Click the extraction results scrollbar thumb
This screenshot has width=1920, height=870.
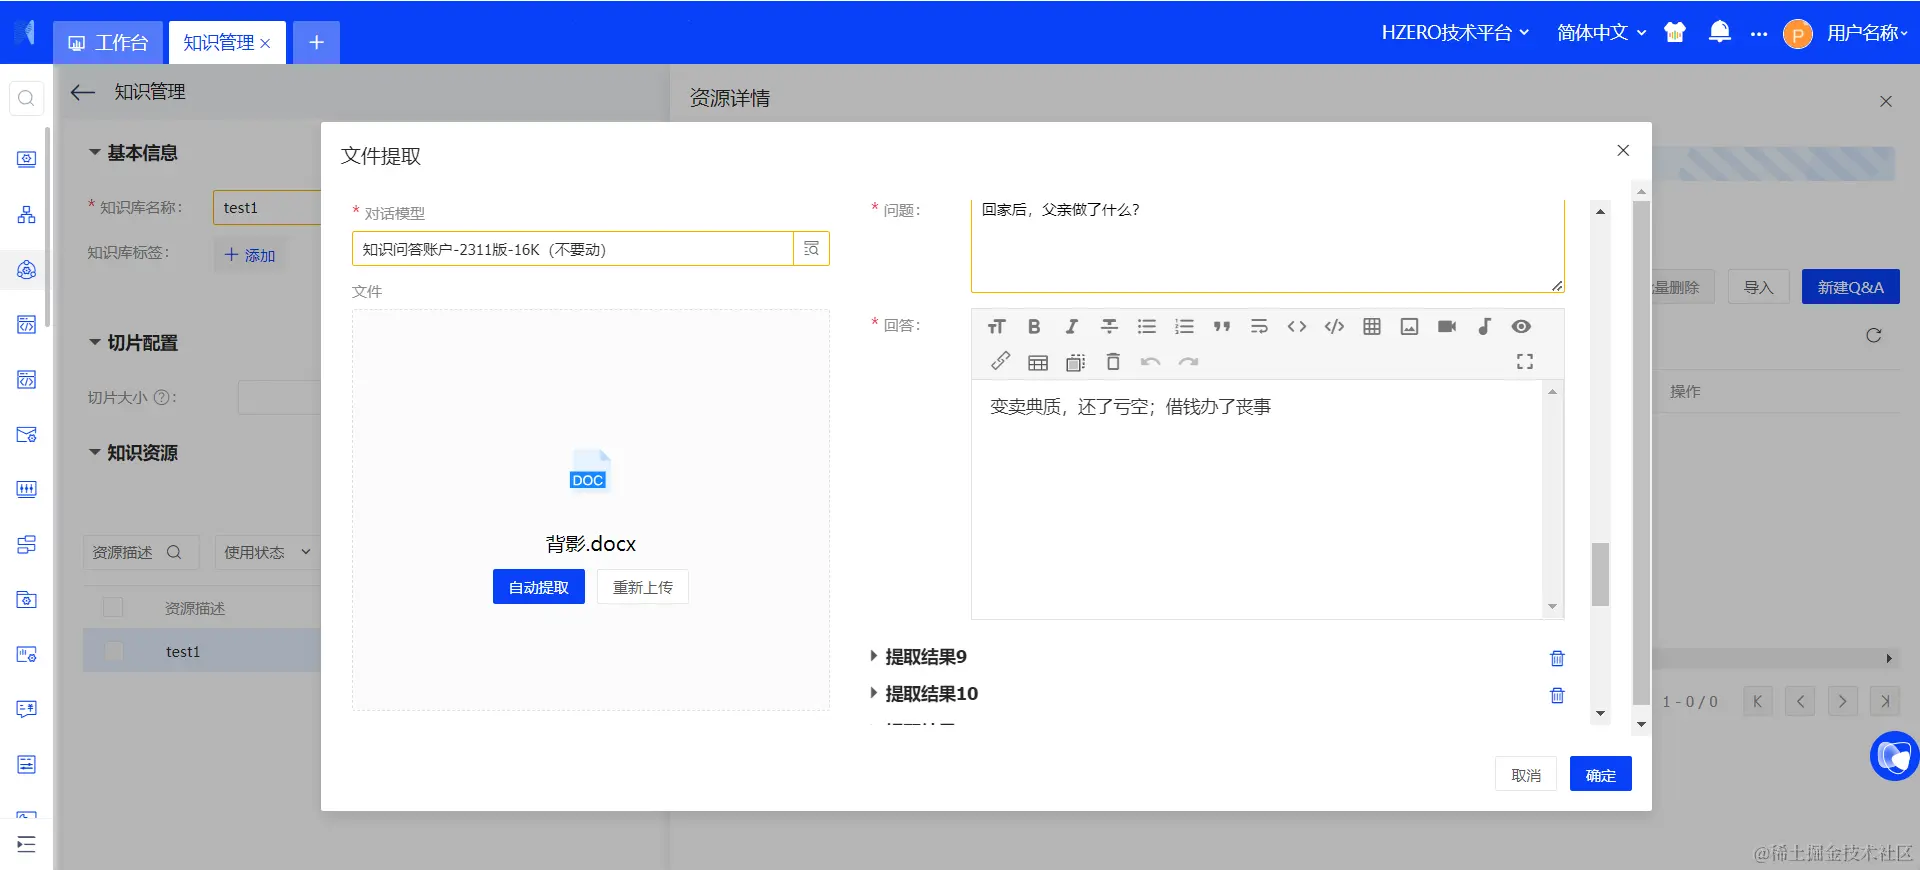coord(1600,574)
